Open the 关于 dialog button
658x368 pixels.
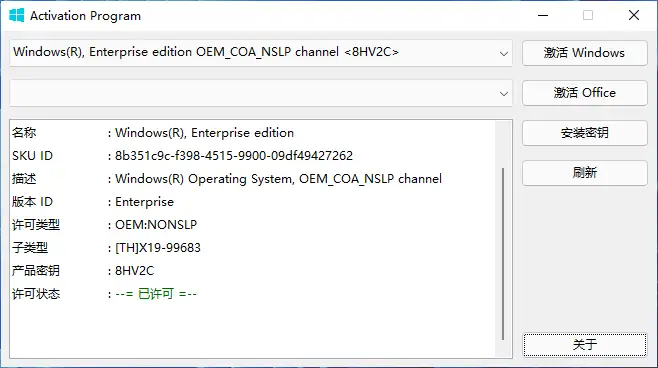tap(584, 345)
